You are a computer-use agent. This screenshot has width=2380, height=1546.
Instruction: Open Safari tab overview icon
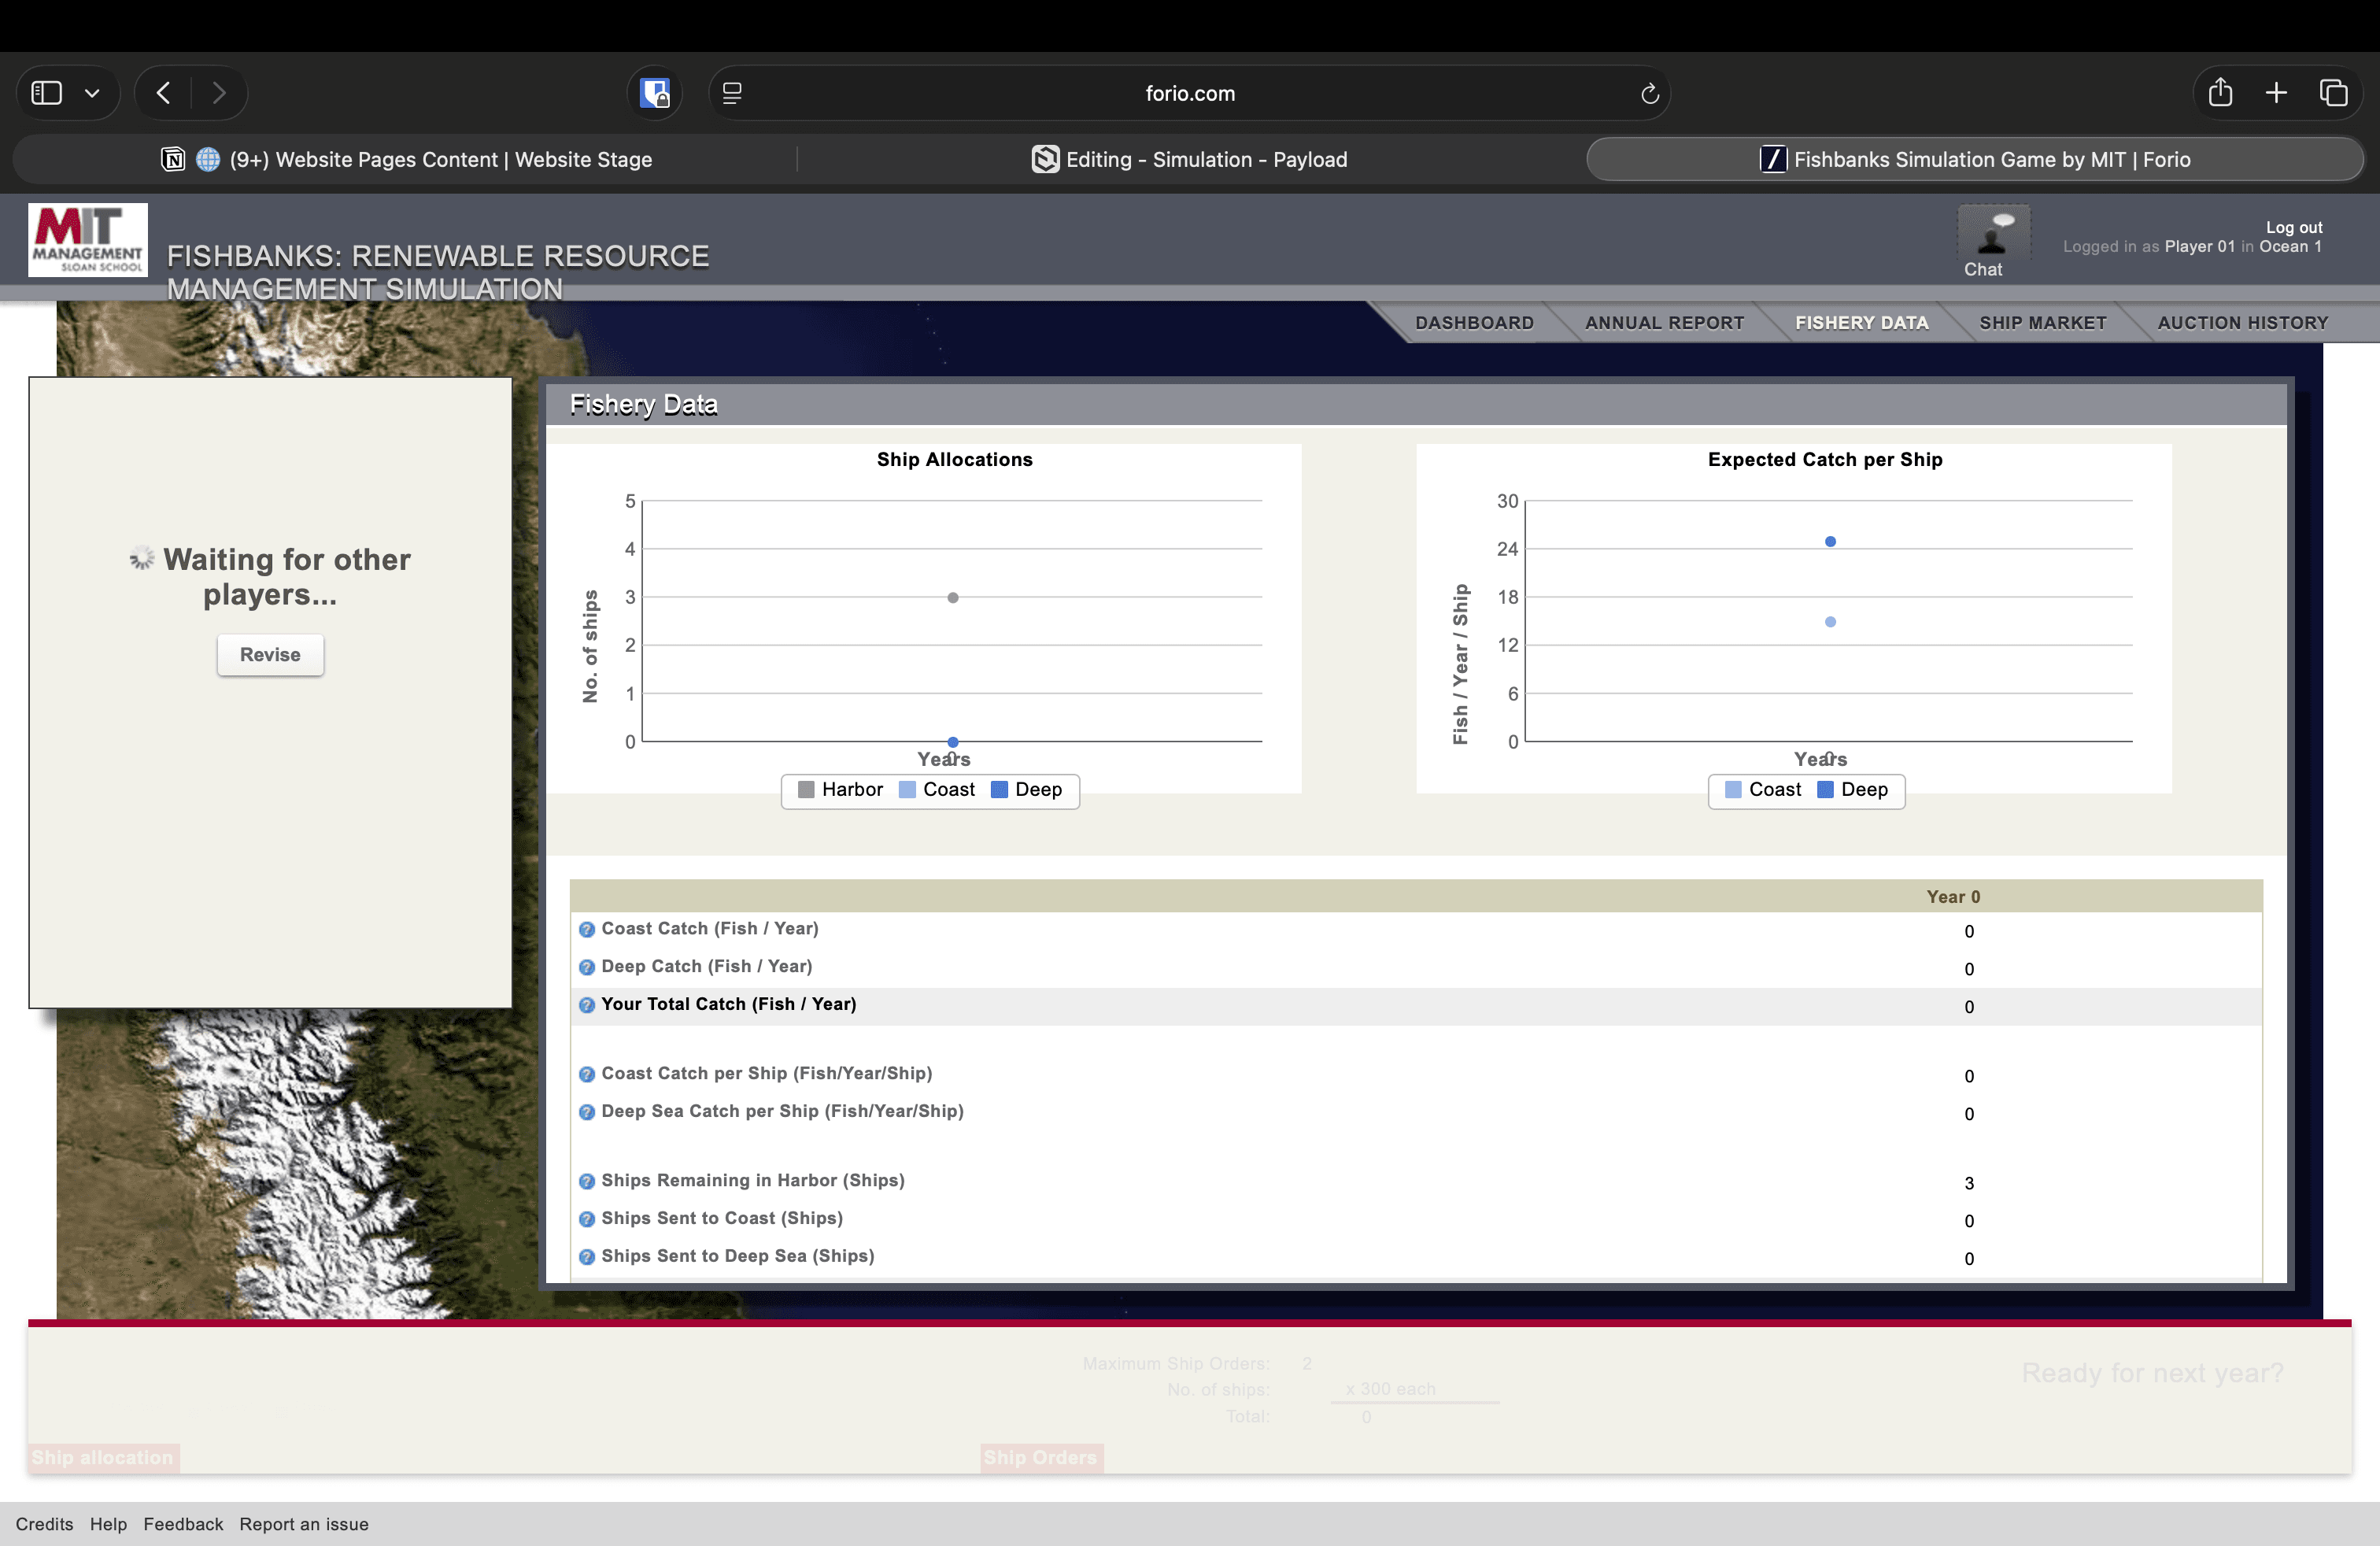coord(2333,93)
